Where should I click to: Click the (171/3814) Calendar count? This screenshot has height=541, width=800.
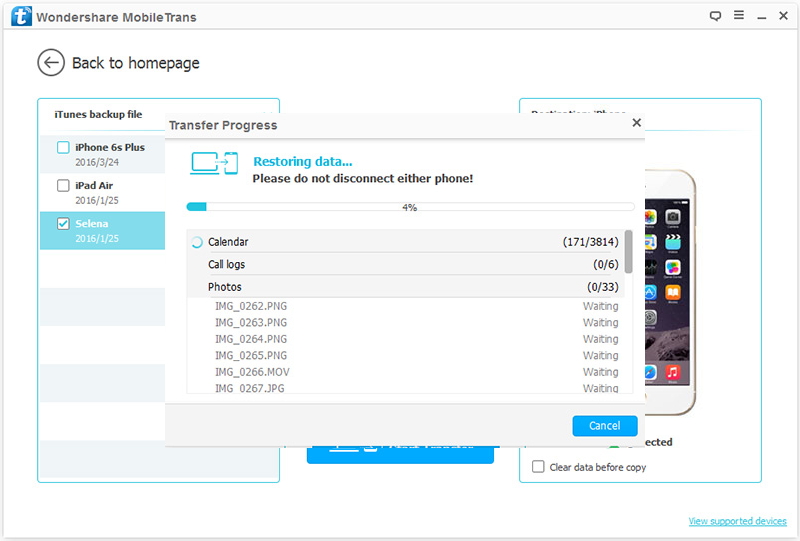point(590,242)
